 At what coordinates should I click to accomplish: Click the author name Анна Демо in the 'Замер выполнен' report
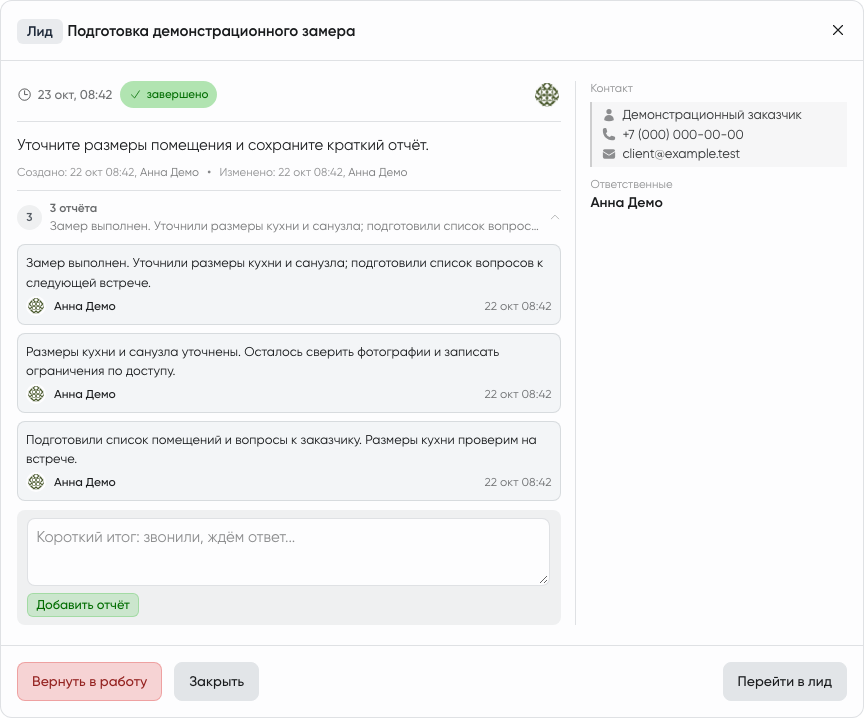[85, 306]
